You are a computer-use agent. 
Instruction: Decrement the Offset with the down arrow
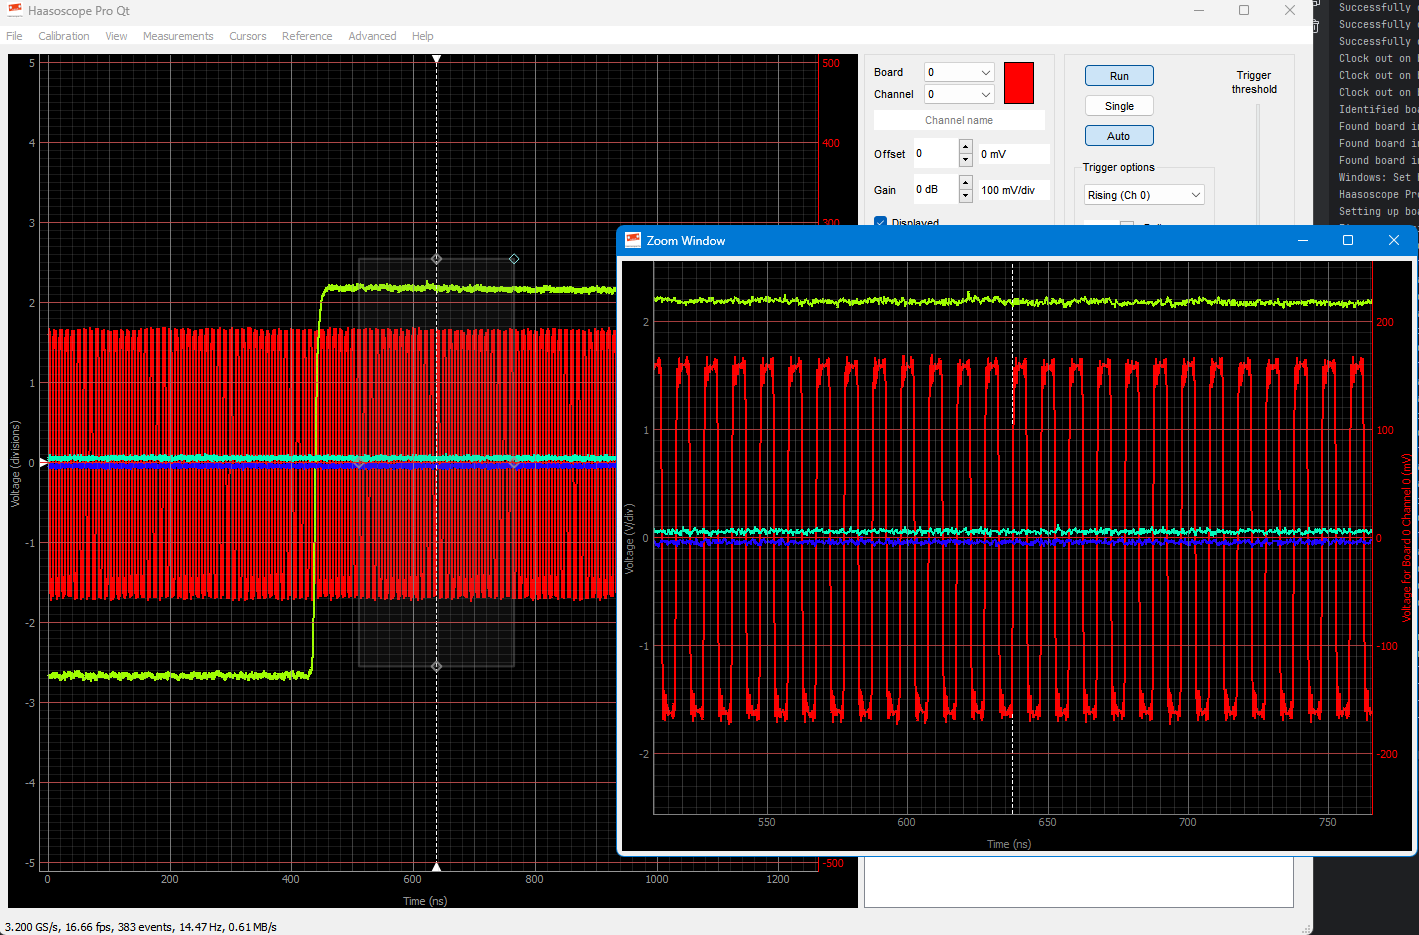click(965, 159)
